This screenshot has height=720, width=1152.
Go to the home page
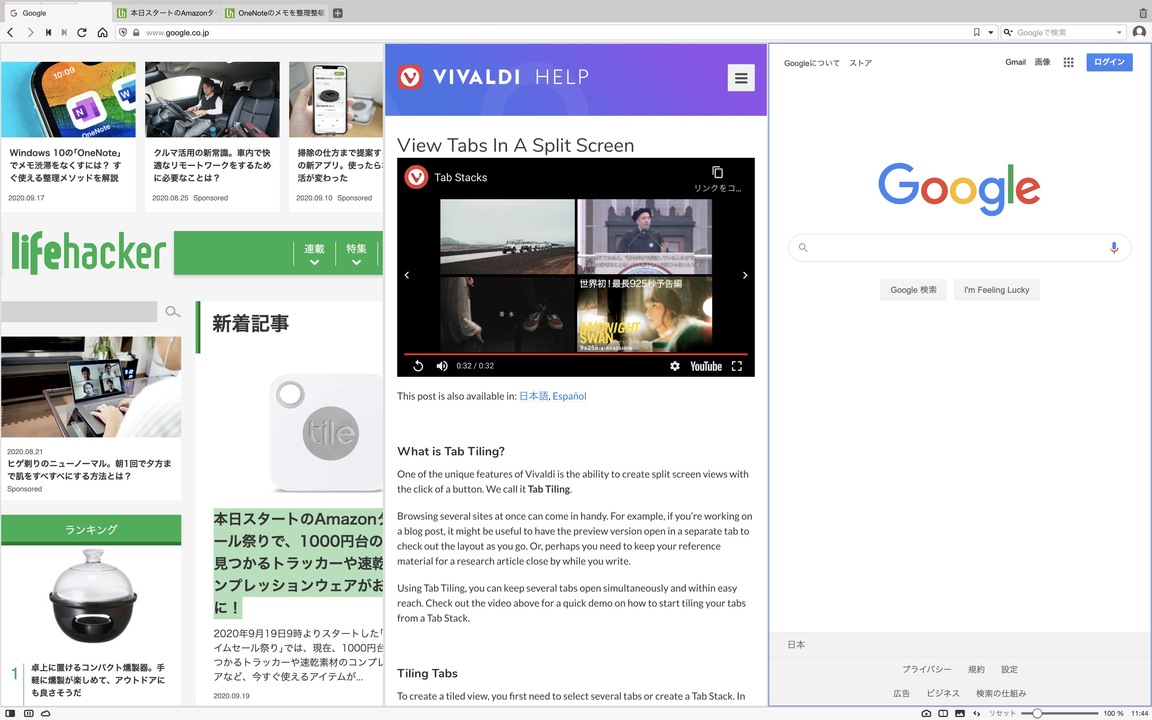tap(102, 32)
